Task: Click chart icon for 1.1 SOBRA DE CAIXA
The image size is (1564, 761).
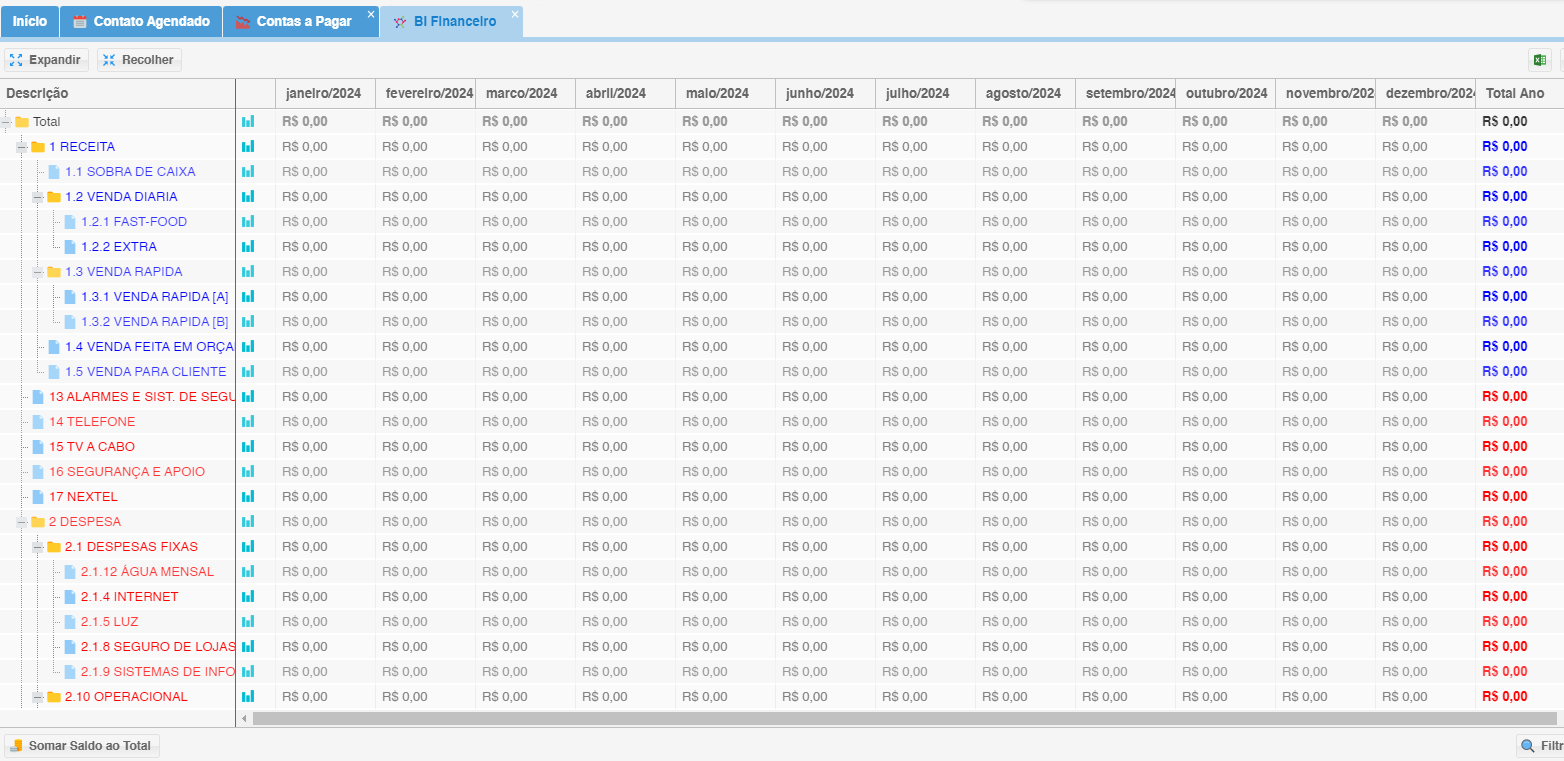Action: [x=248, y=171]
